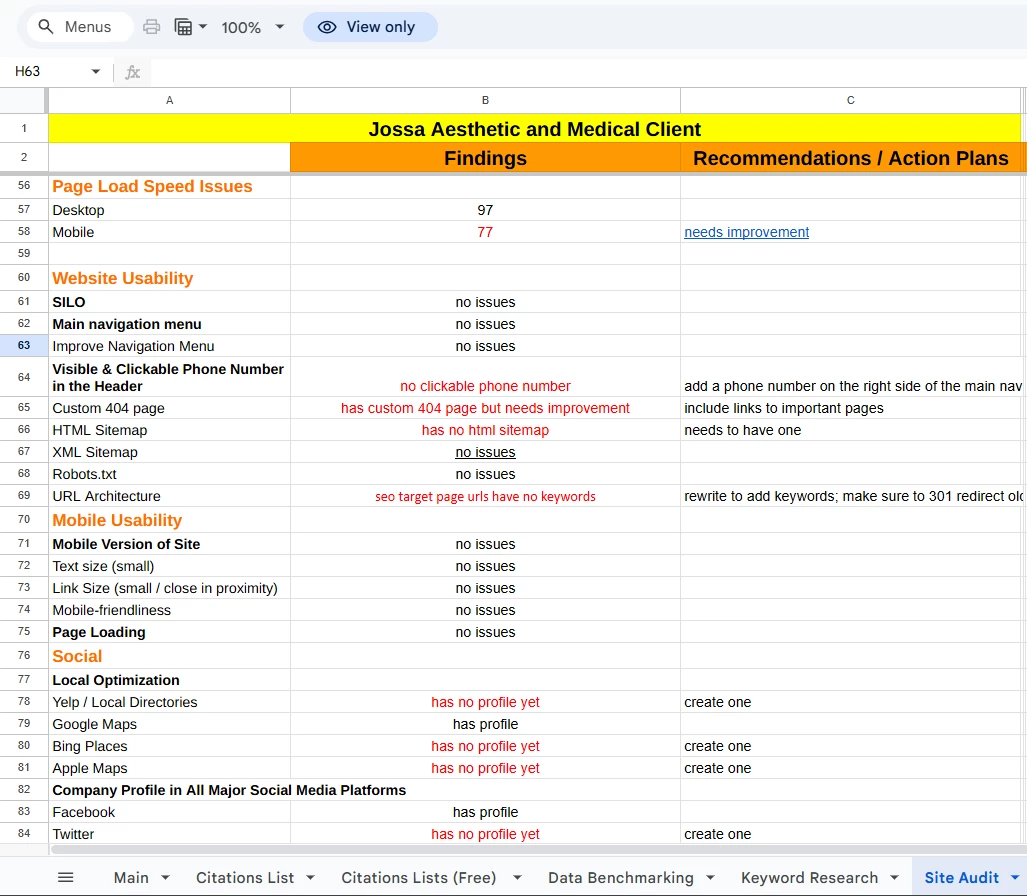Select the Page Loading cell
This screenshot has width=1027, height=896.
coord(170,632)
